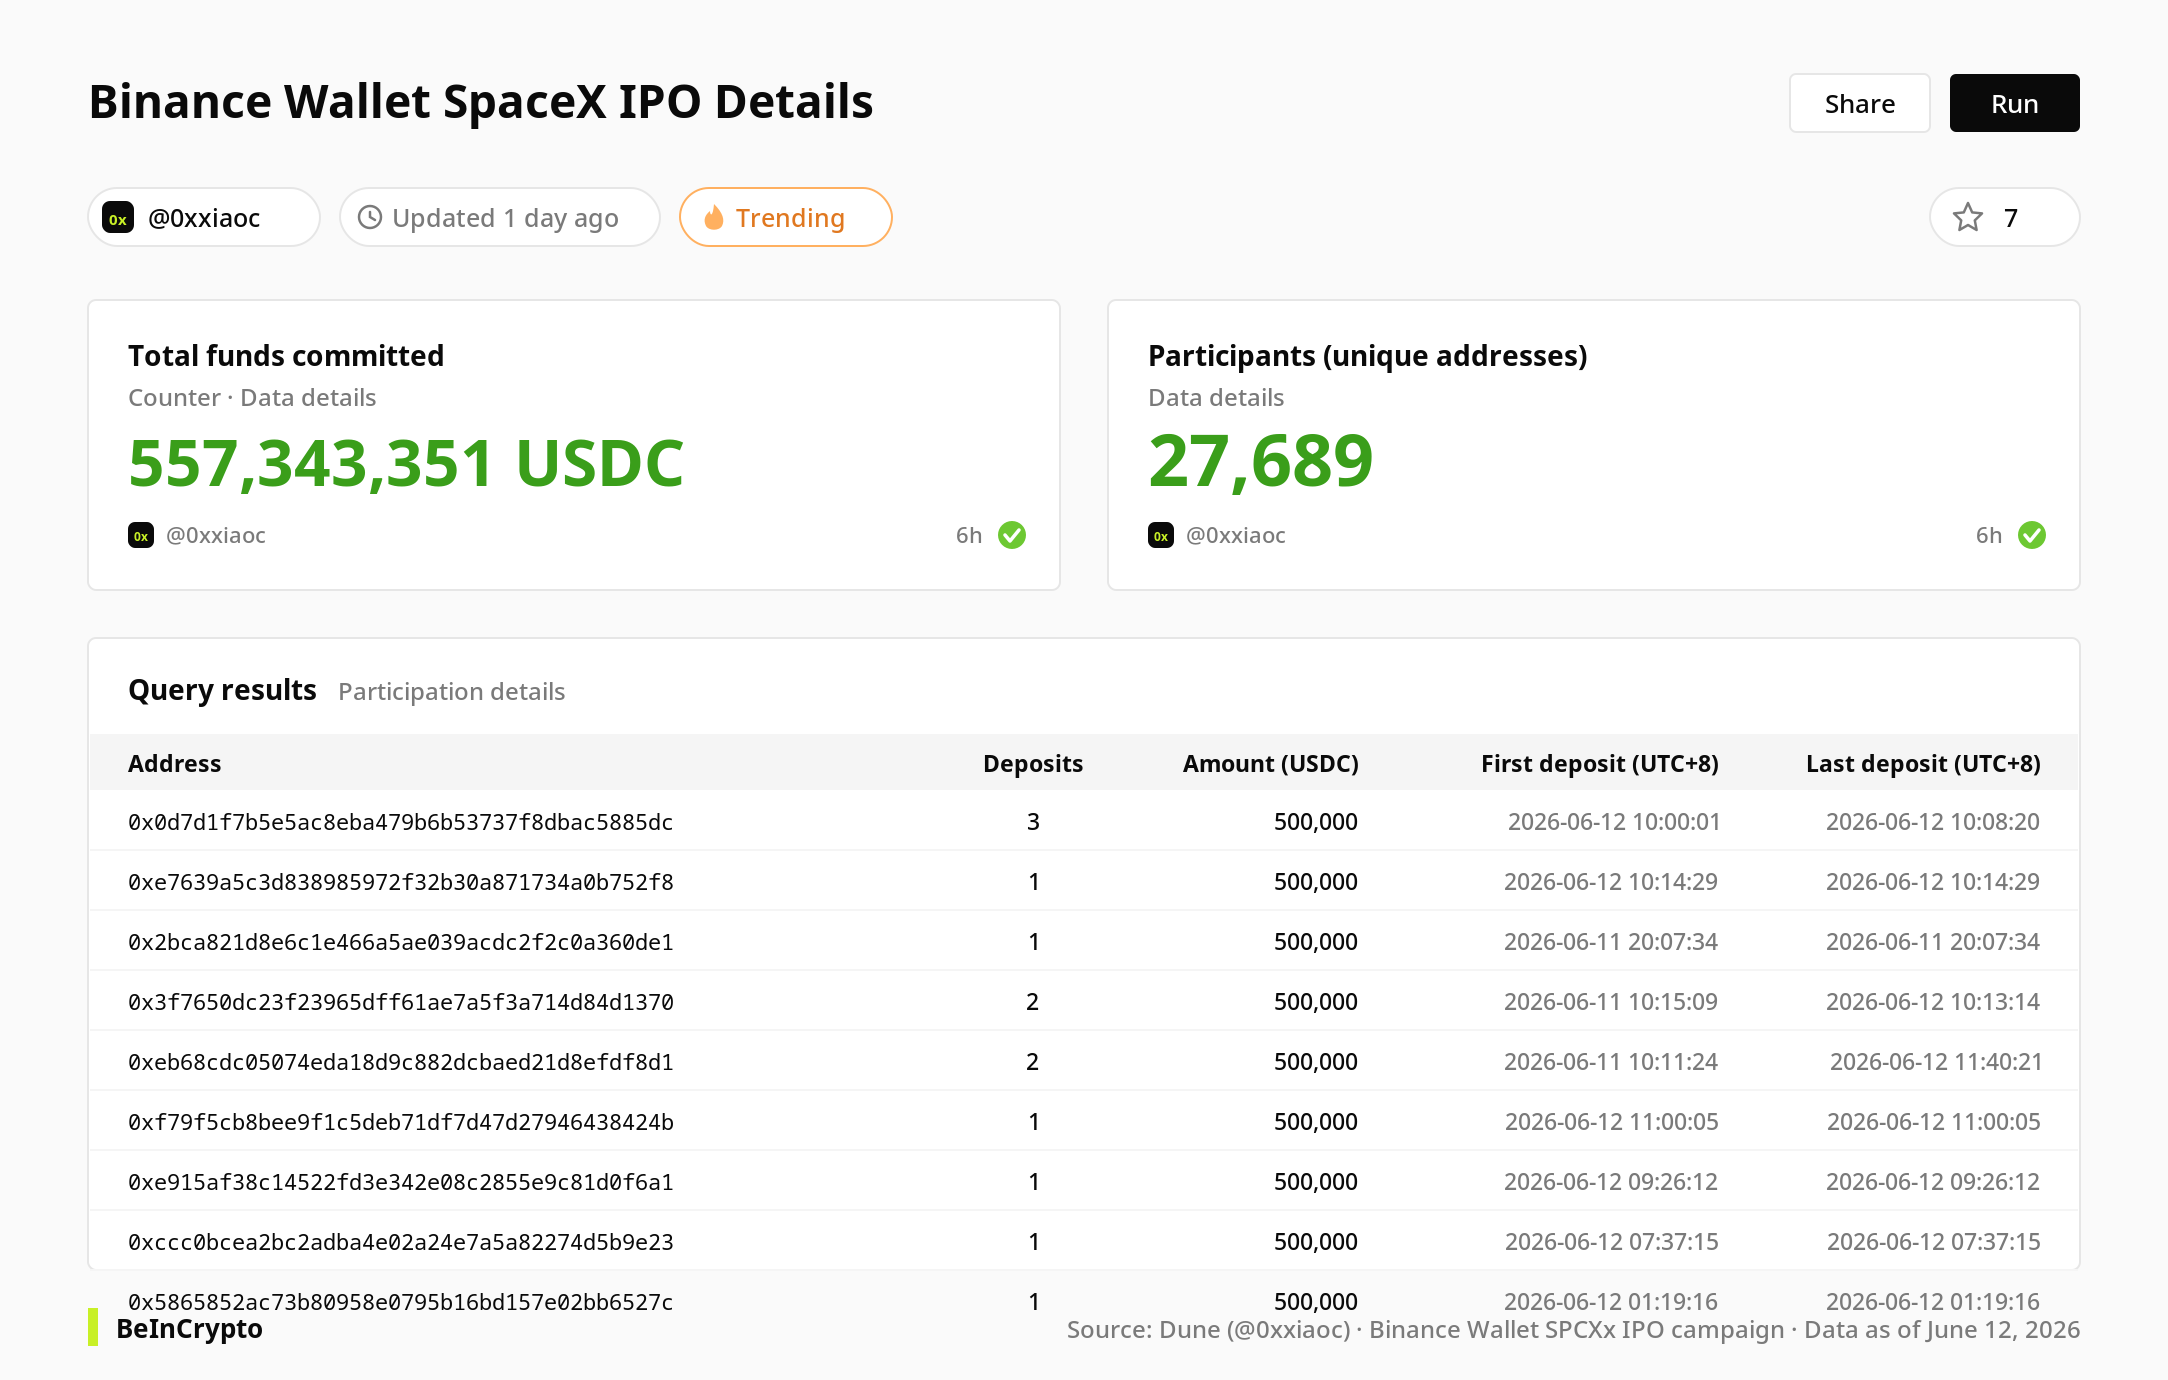Image resolution: width=2168 pixels, height=1380 pixels.
Task: Open Data details under Total funds committed
Action: click(308, 397)
